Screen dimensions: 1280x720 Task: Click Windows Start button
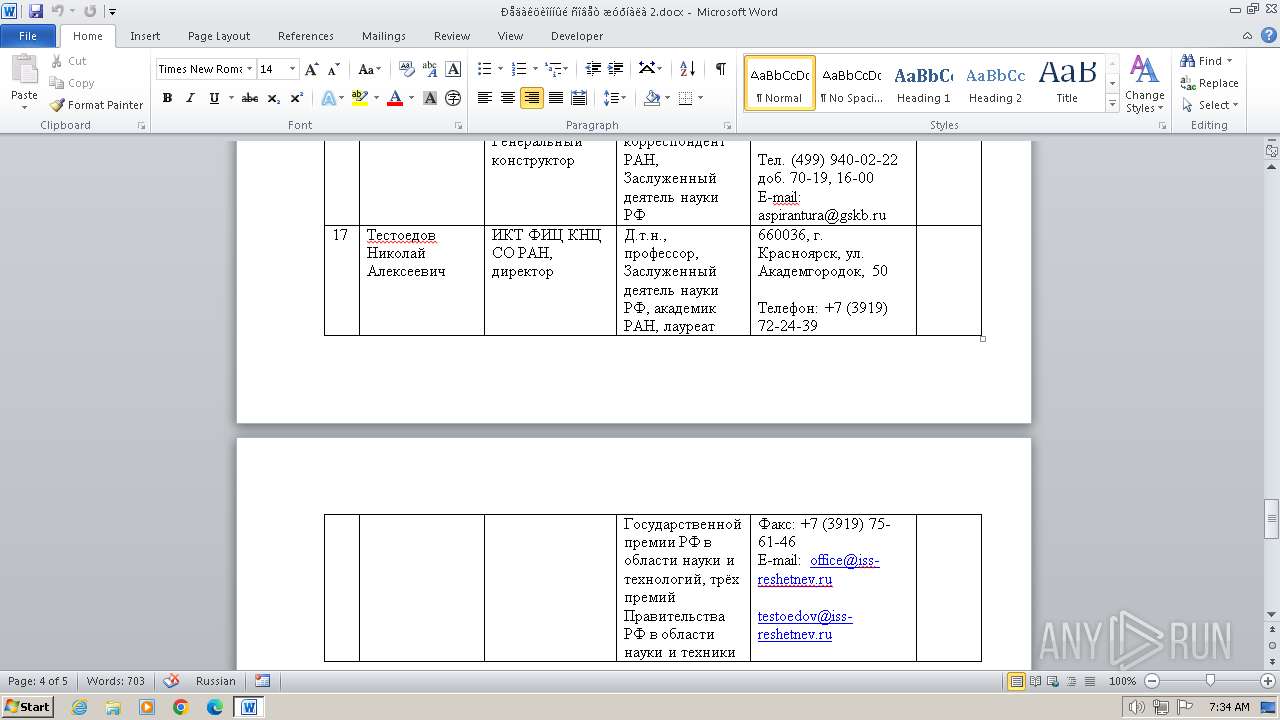coord(27,706)
